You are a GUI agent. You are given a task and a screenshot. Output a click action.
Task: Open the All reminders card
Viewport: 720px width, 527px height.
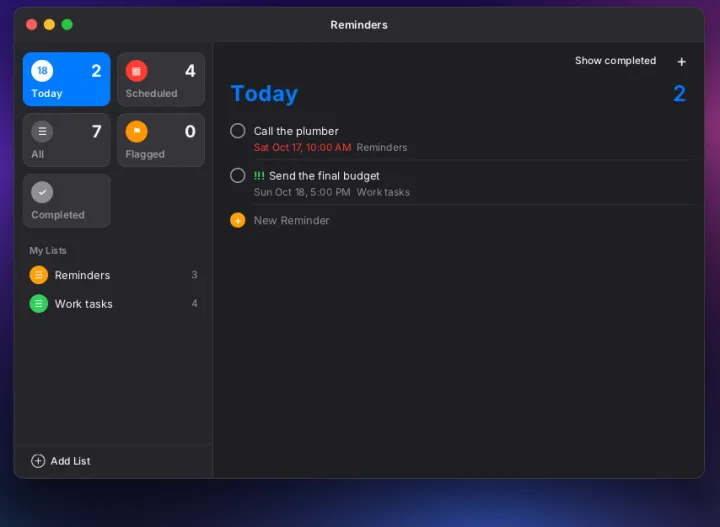coord(67,140)
